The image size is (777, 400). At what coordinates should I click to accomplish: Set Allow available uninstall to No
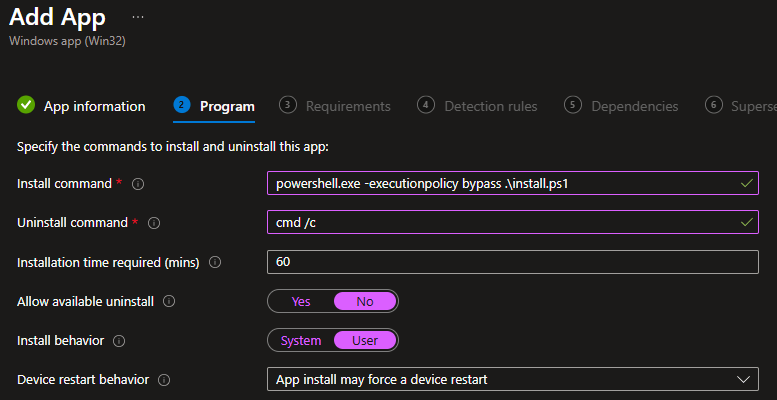pyautogui.click(x=365, y=301)
